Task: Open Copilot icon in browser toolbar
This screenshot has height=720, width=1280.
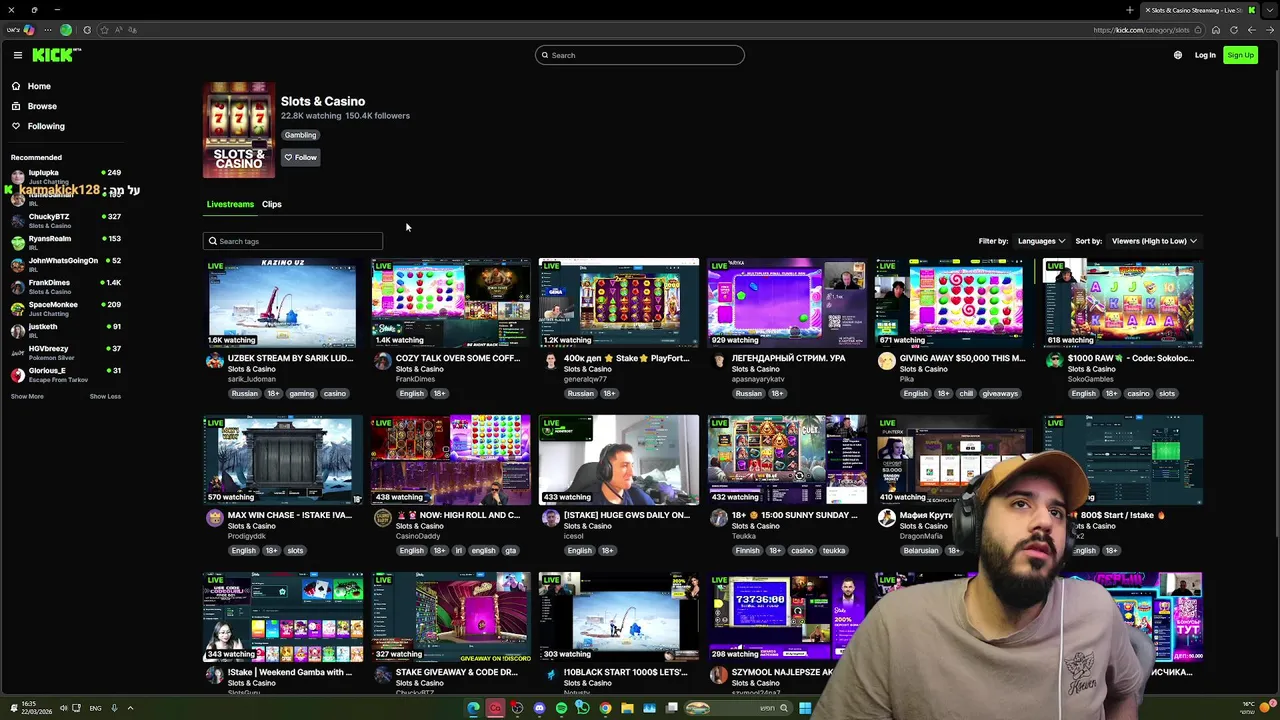Action: 29,30
